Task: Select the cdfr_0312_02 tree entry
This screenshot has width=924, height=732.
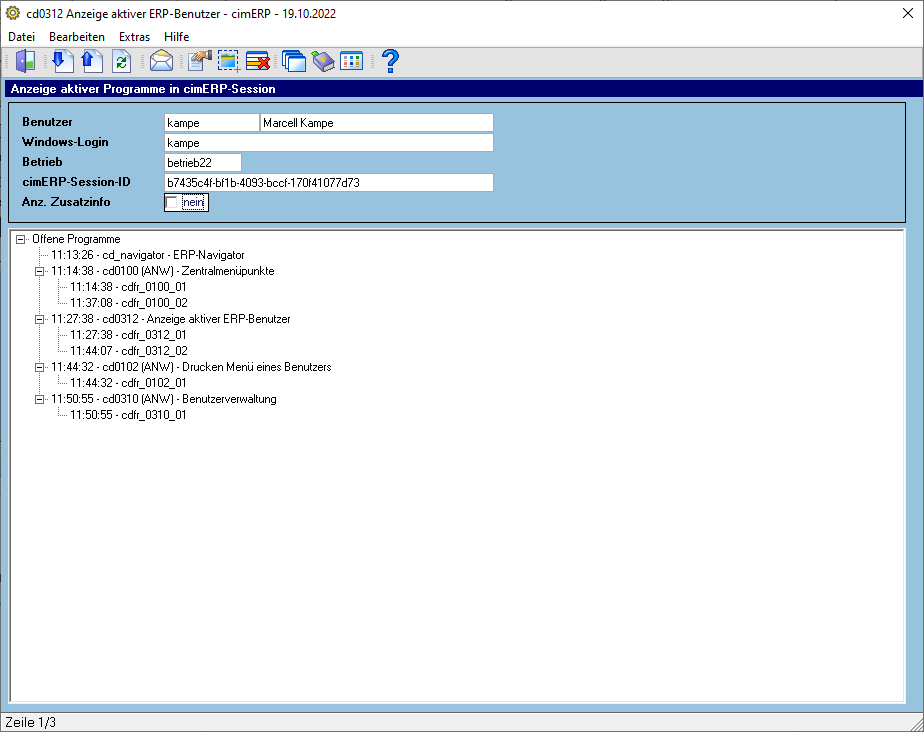Action: 128,351
